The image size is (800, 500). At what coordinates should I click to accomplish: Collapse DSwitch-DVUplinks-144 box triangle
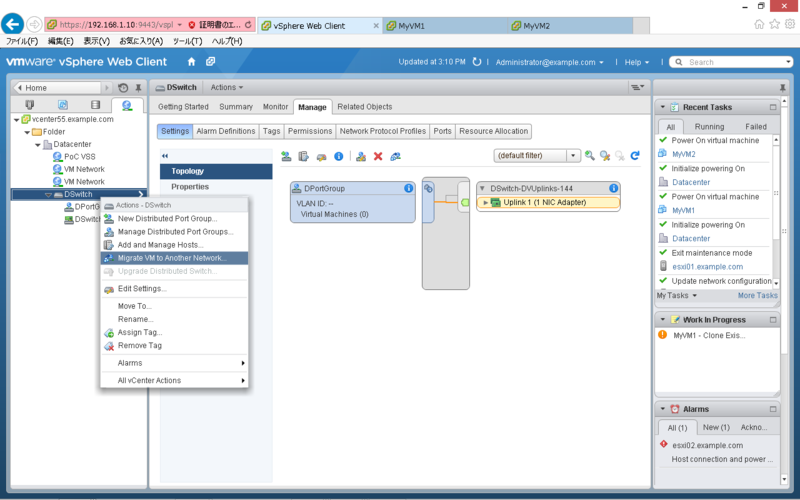pos(482,188)
